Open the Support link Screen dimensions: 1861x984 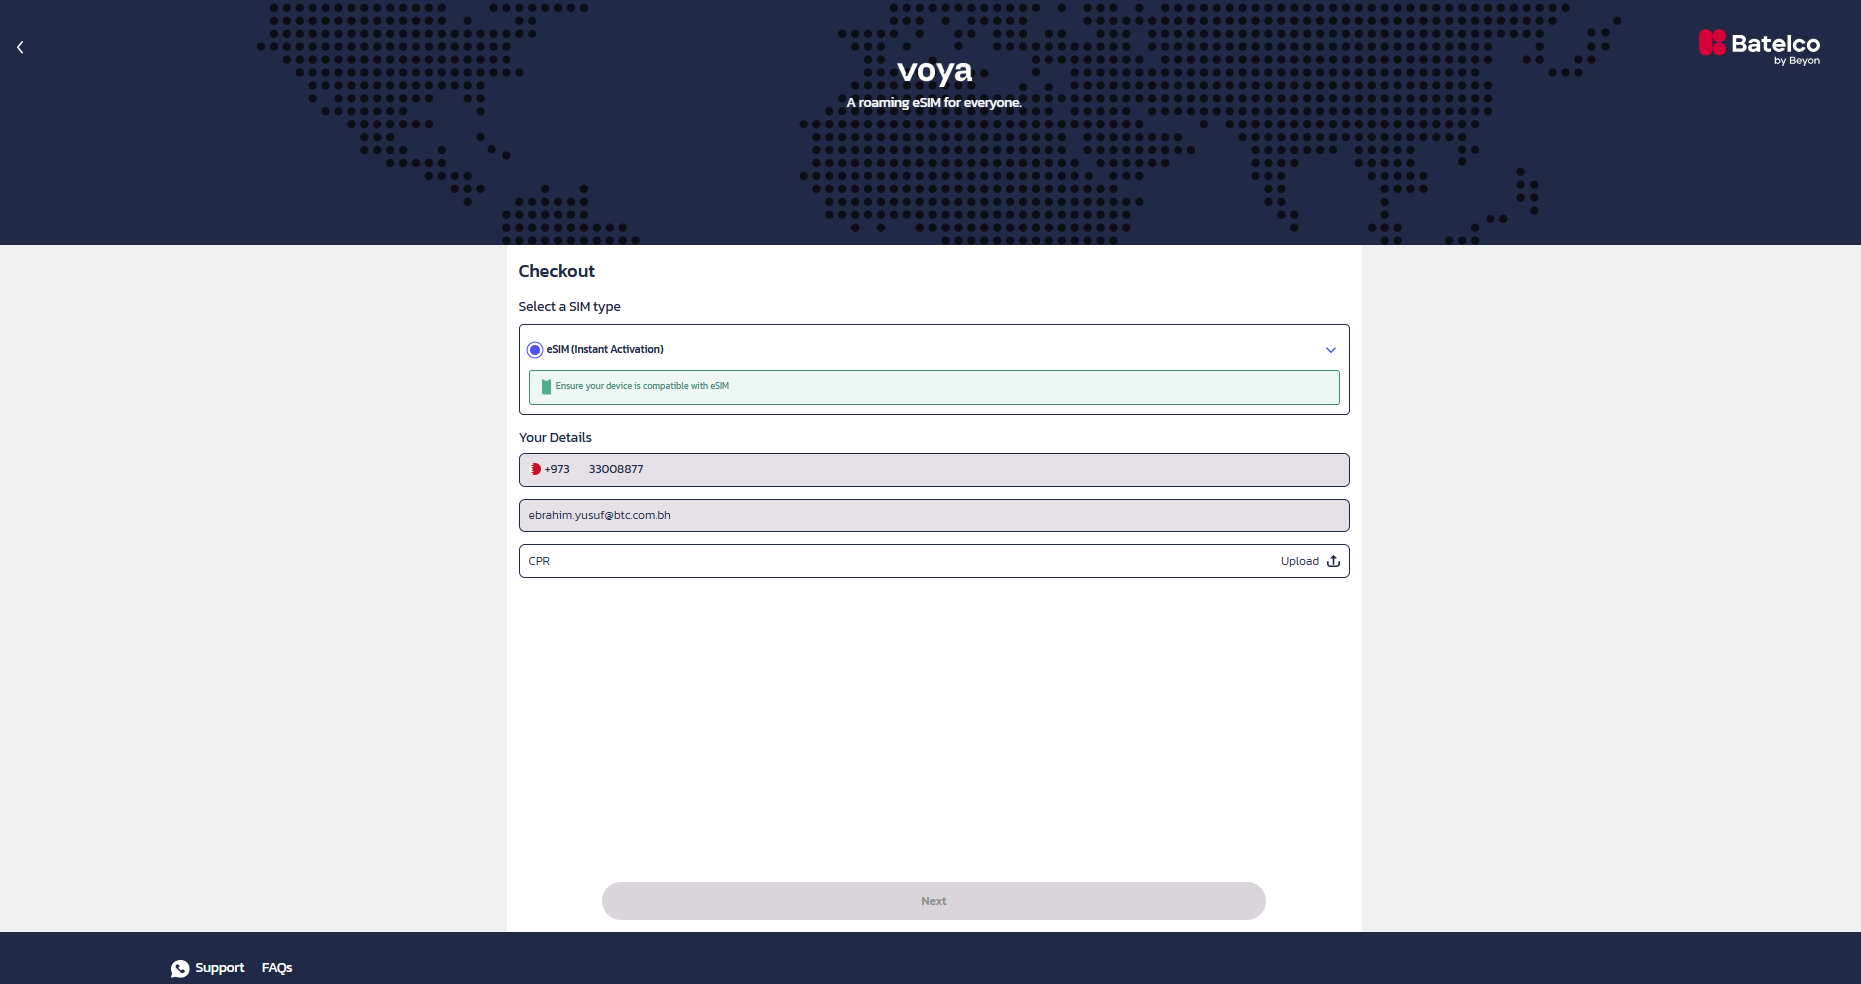[220, 968]
